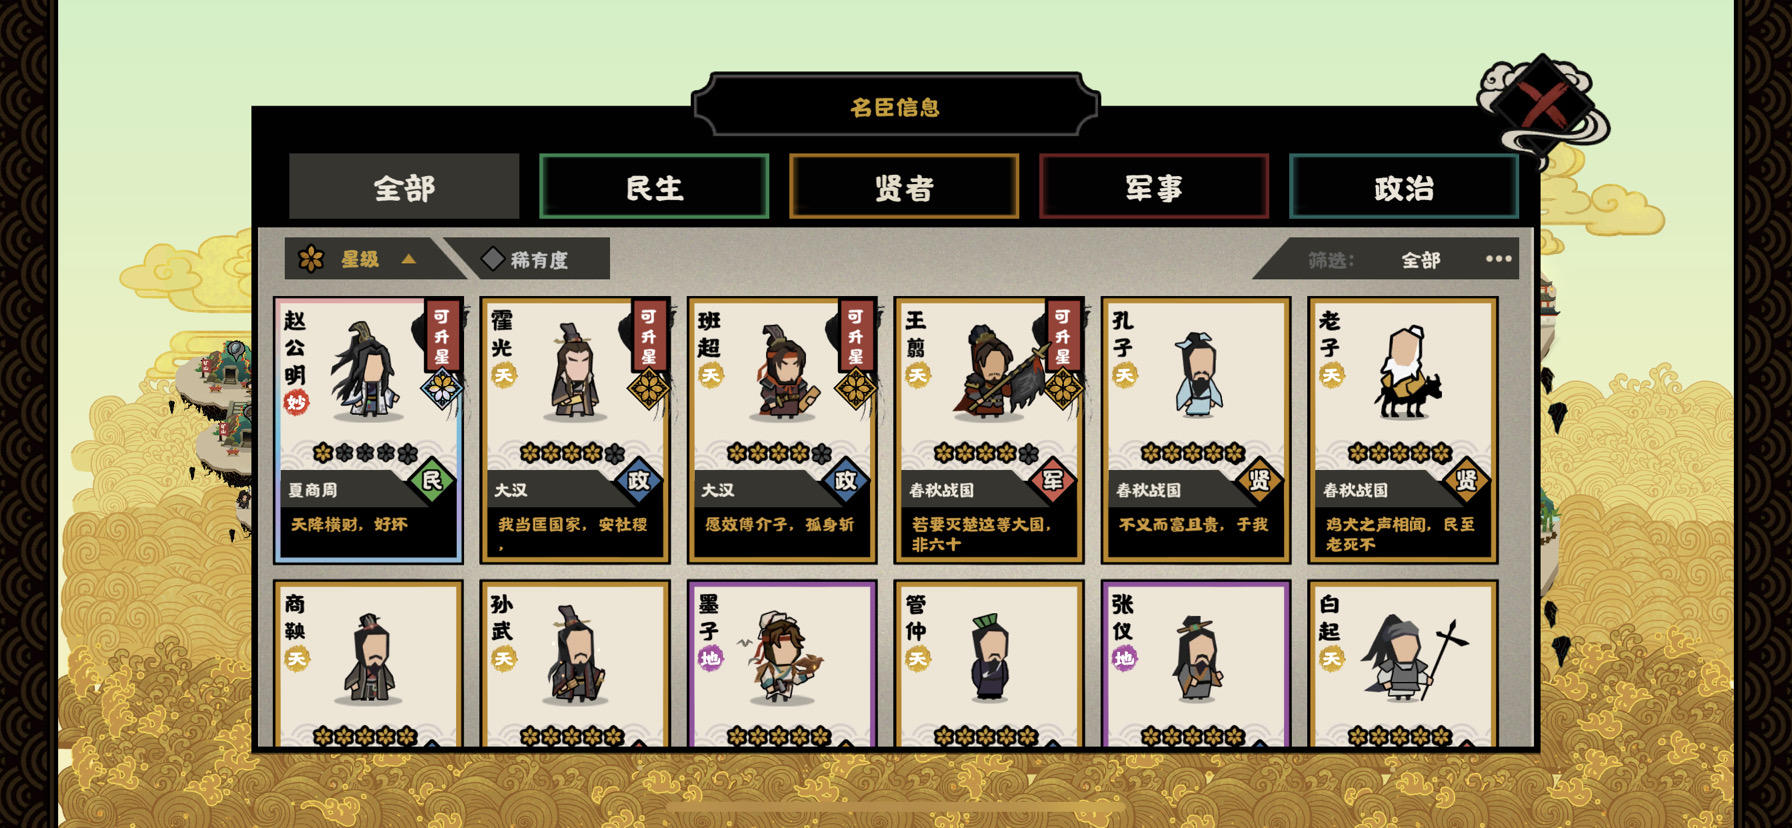Click the 天 rank badge on 老子's card

click(x=1331, y=375)
